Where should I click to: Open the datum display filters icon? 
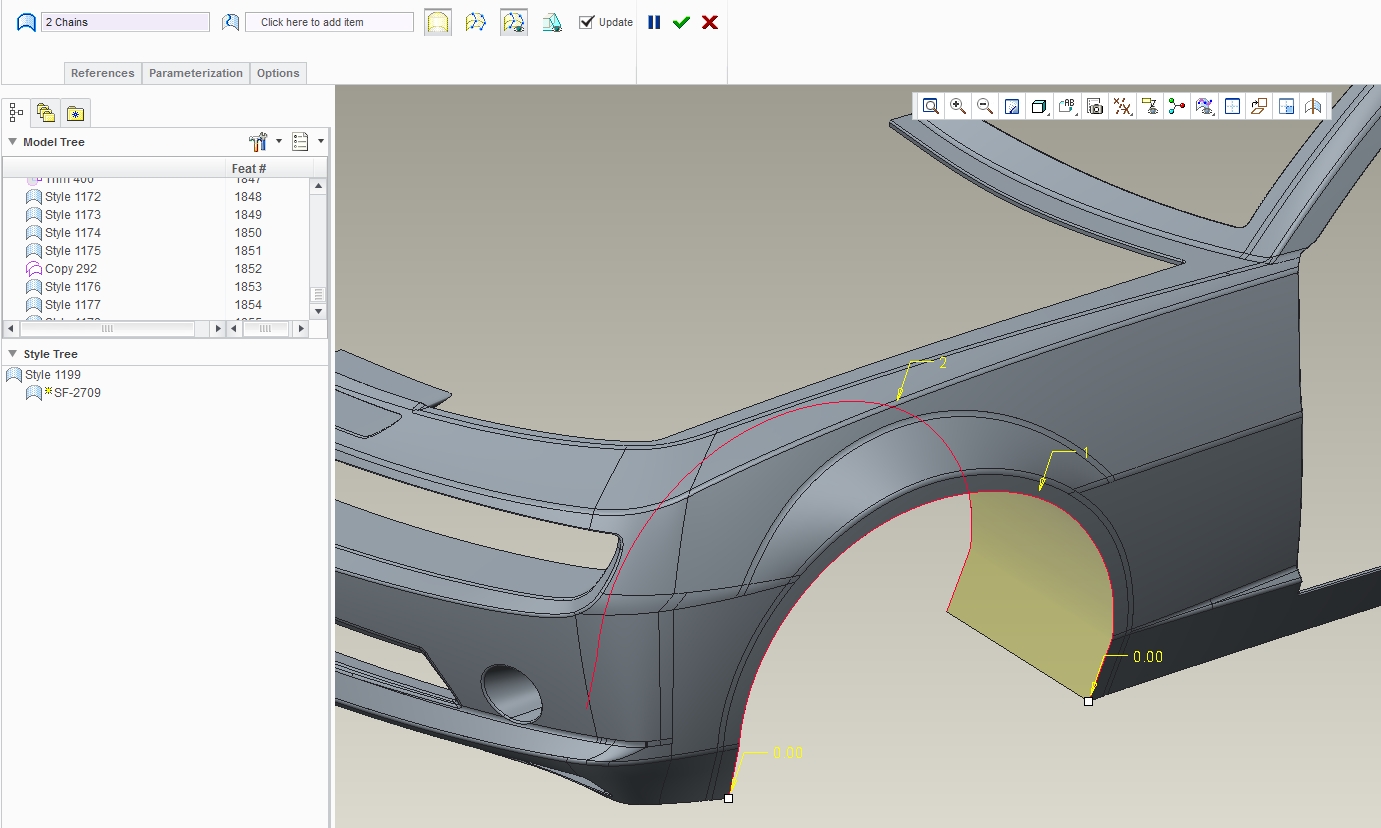click(1123, 106)
